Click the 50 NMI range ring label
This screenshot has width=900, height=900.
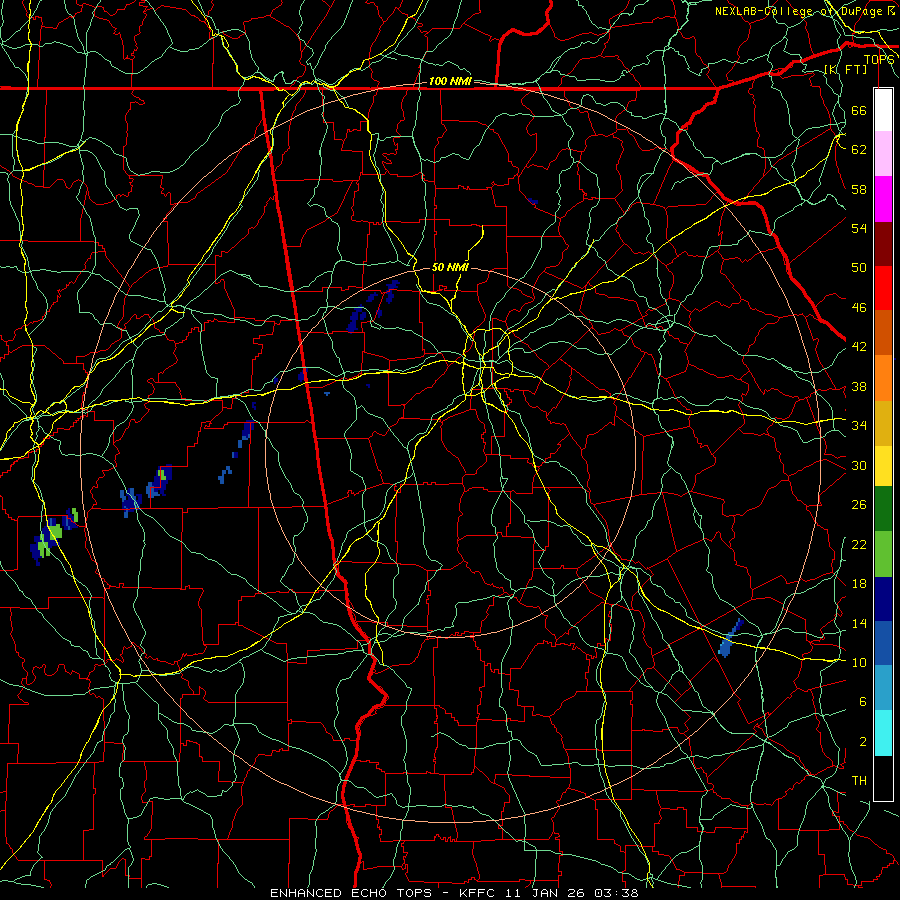450,267
